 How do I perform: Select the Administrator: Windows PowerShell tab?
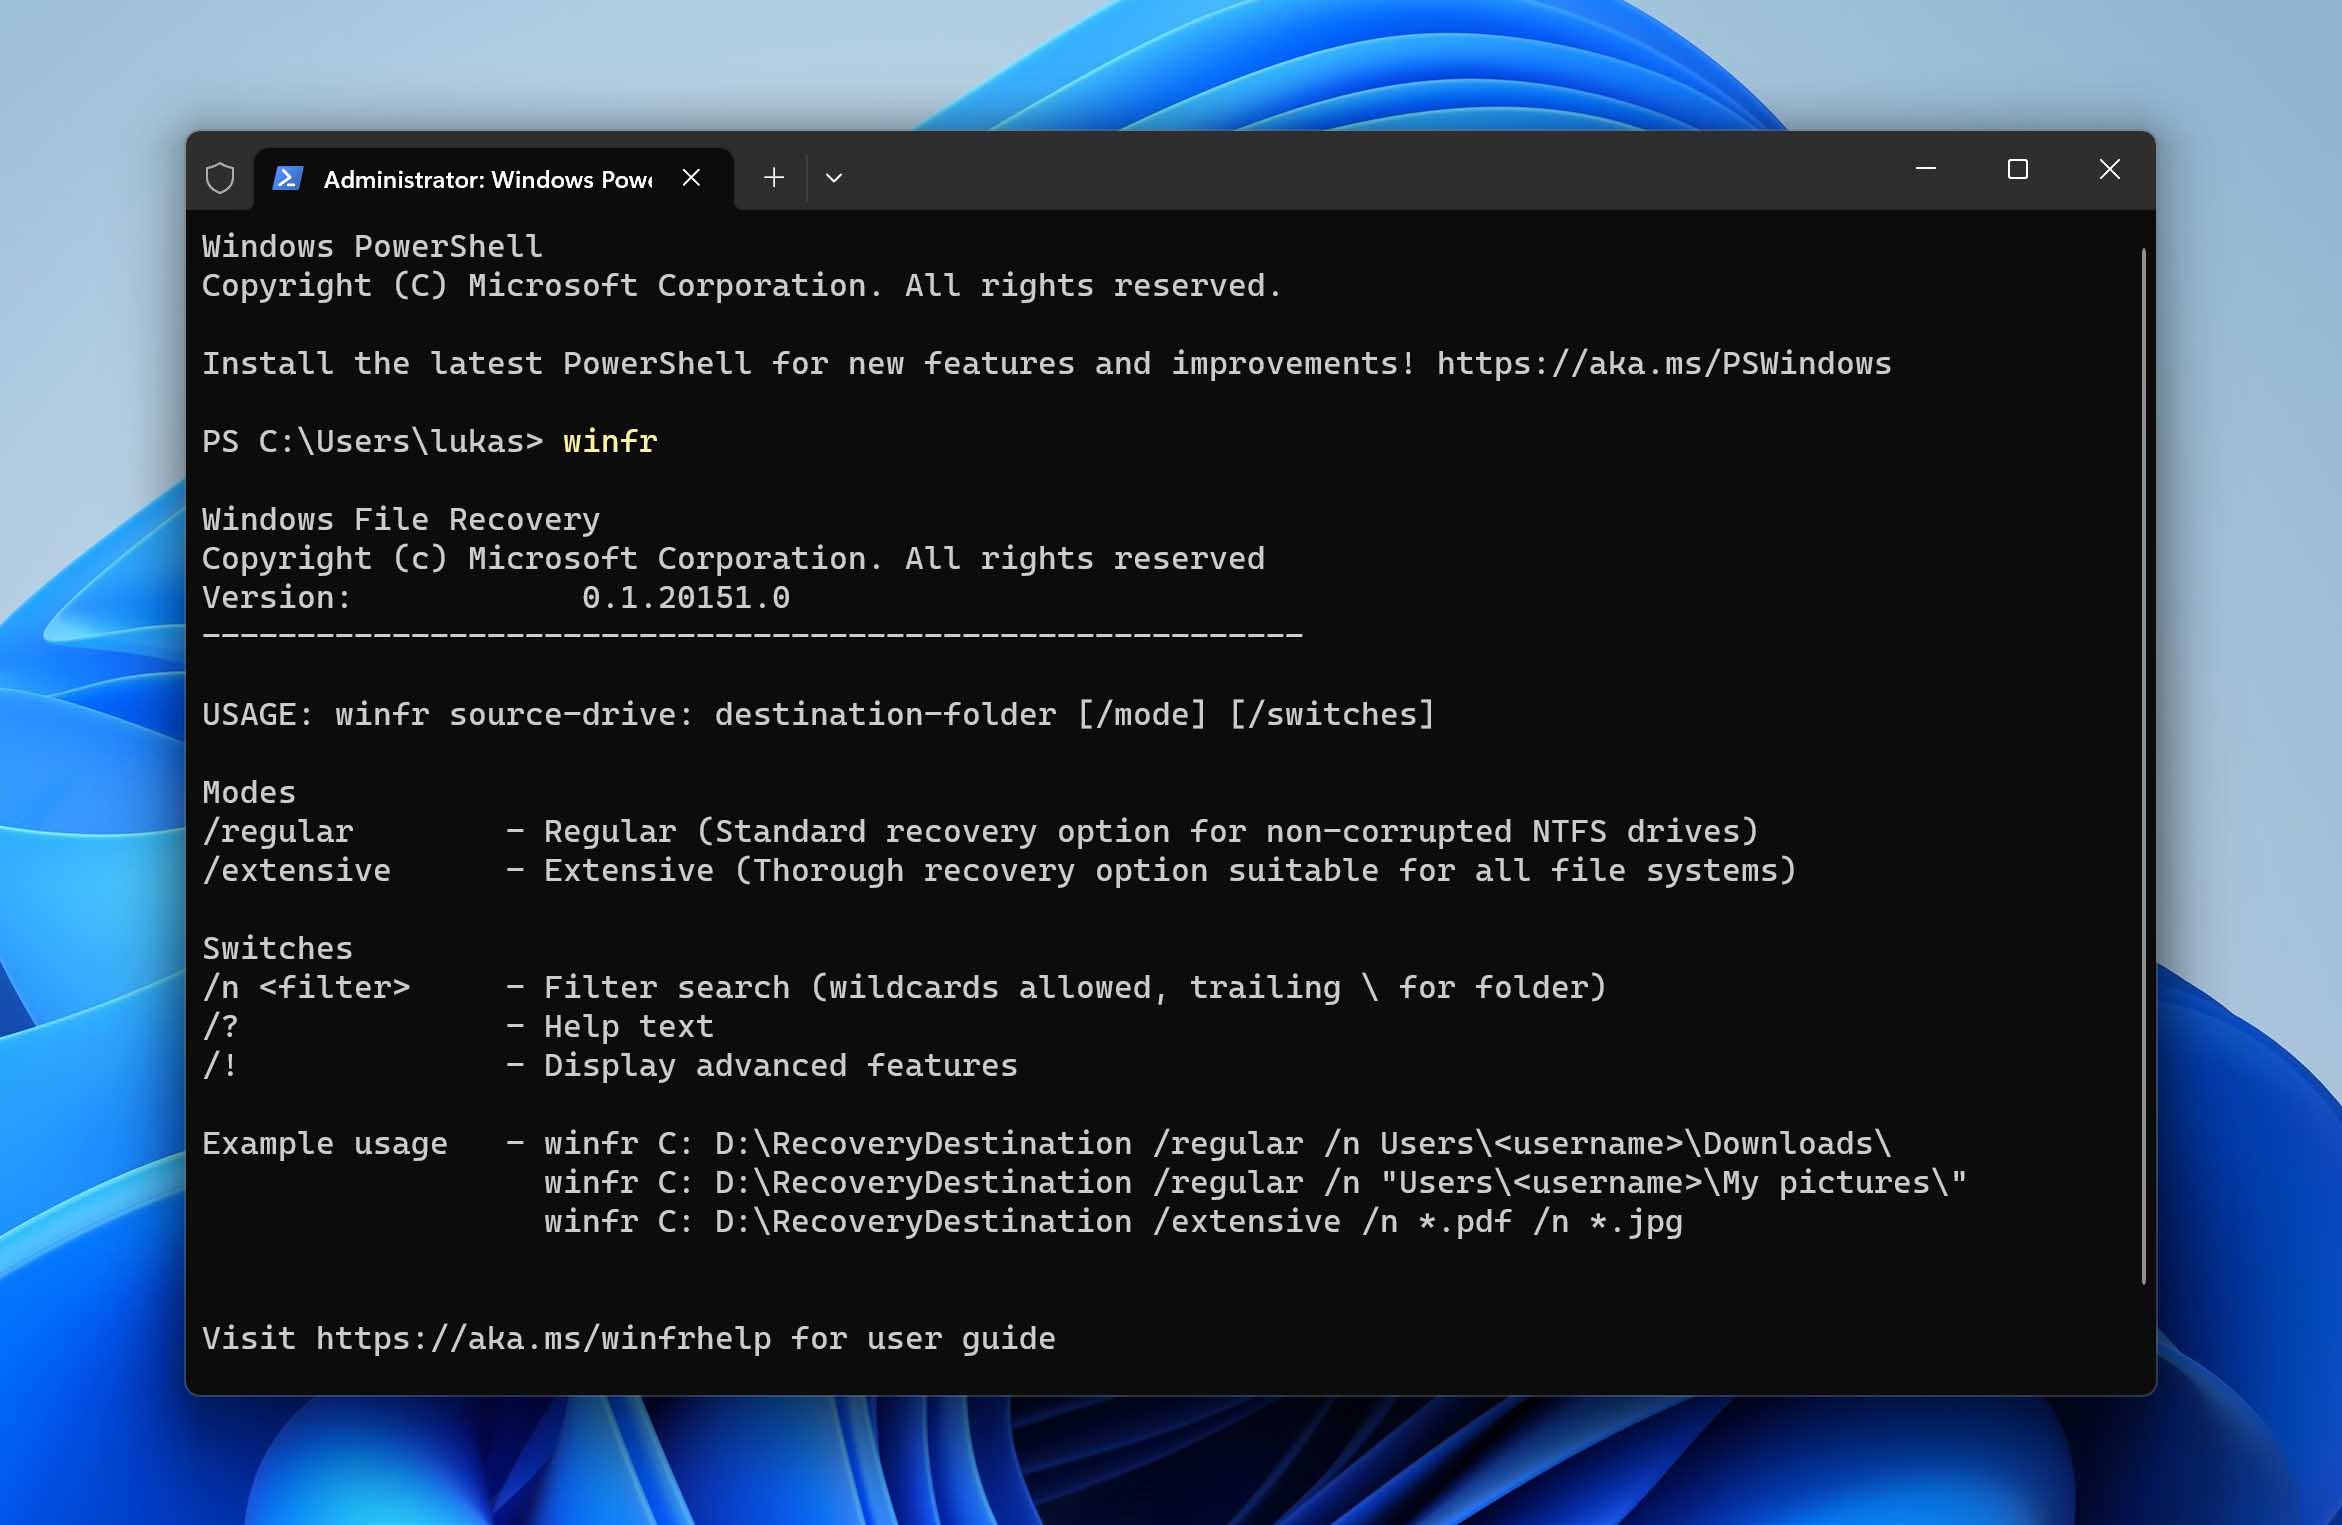pos(494,179)
